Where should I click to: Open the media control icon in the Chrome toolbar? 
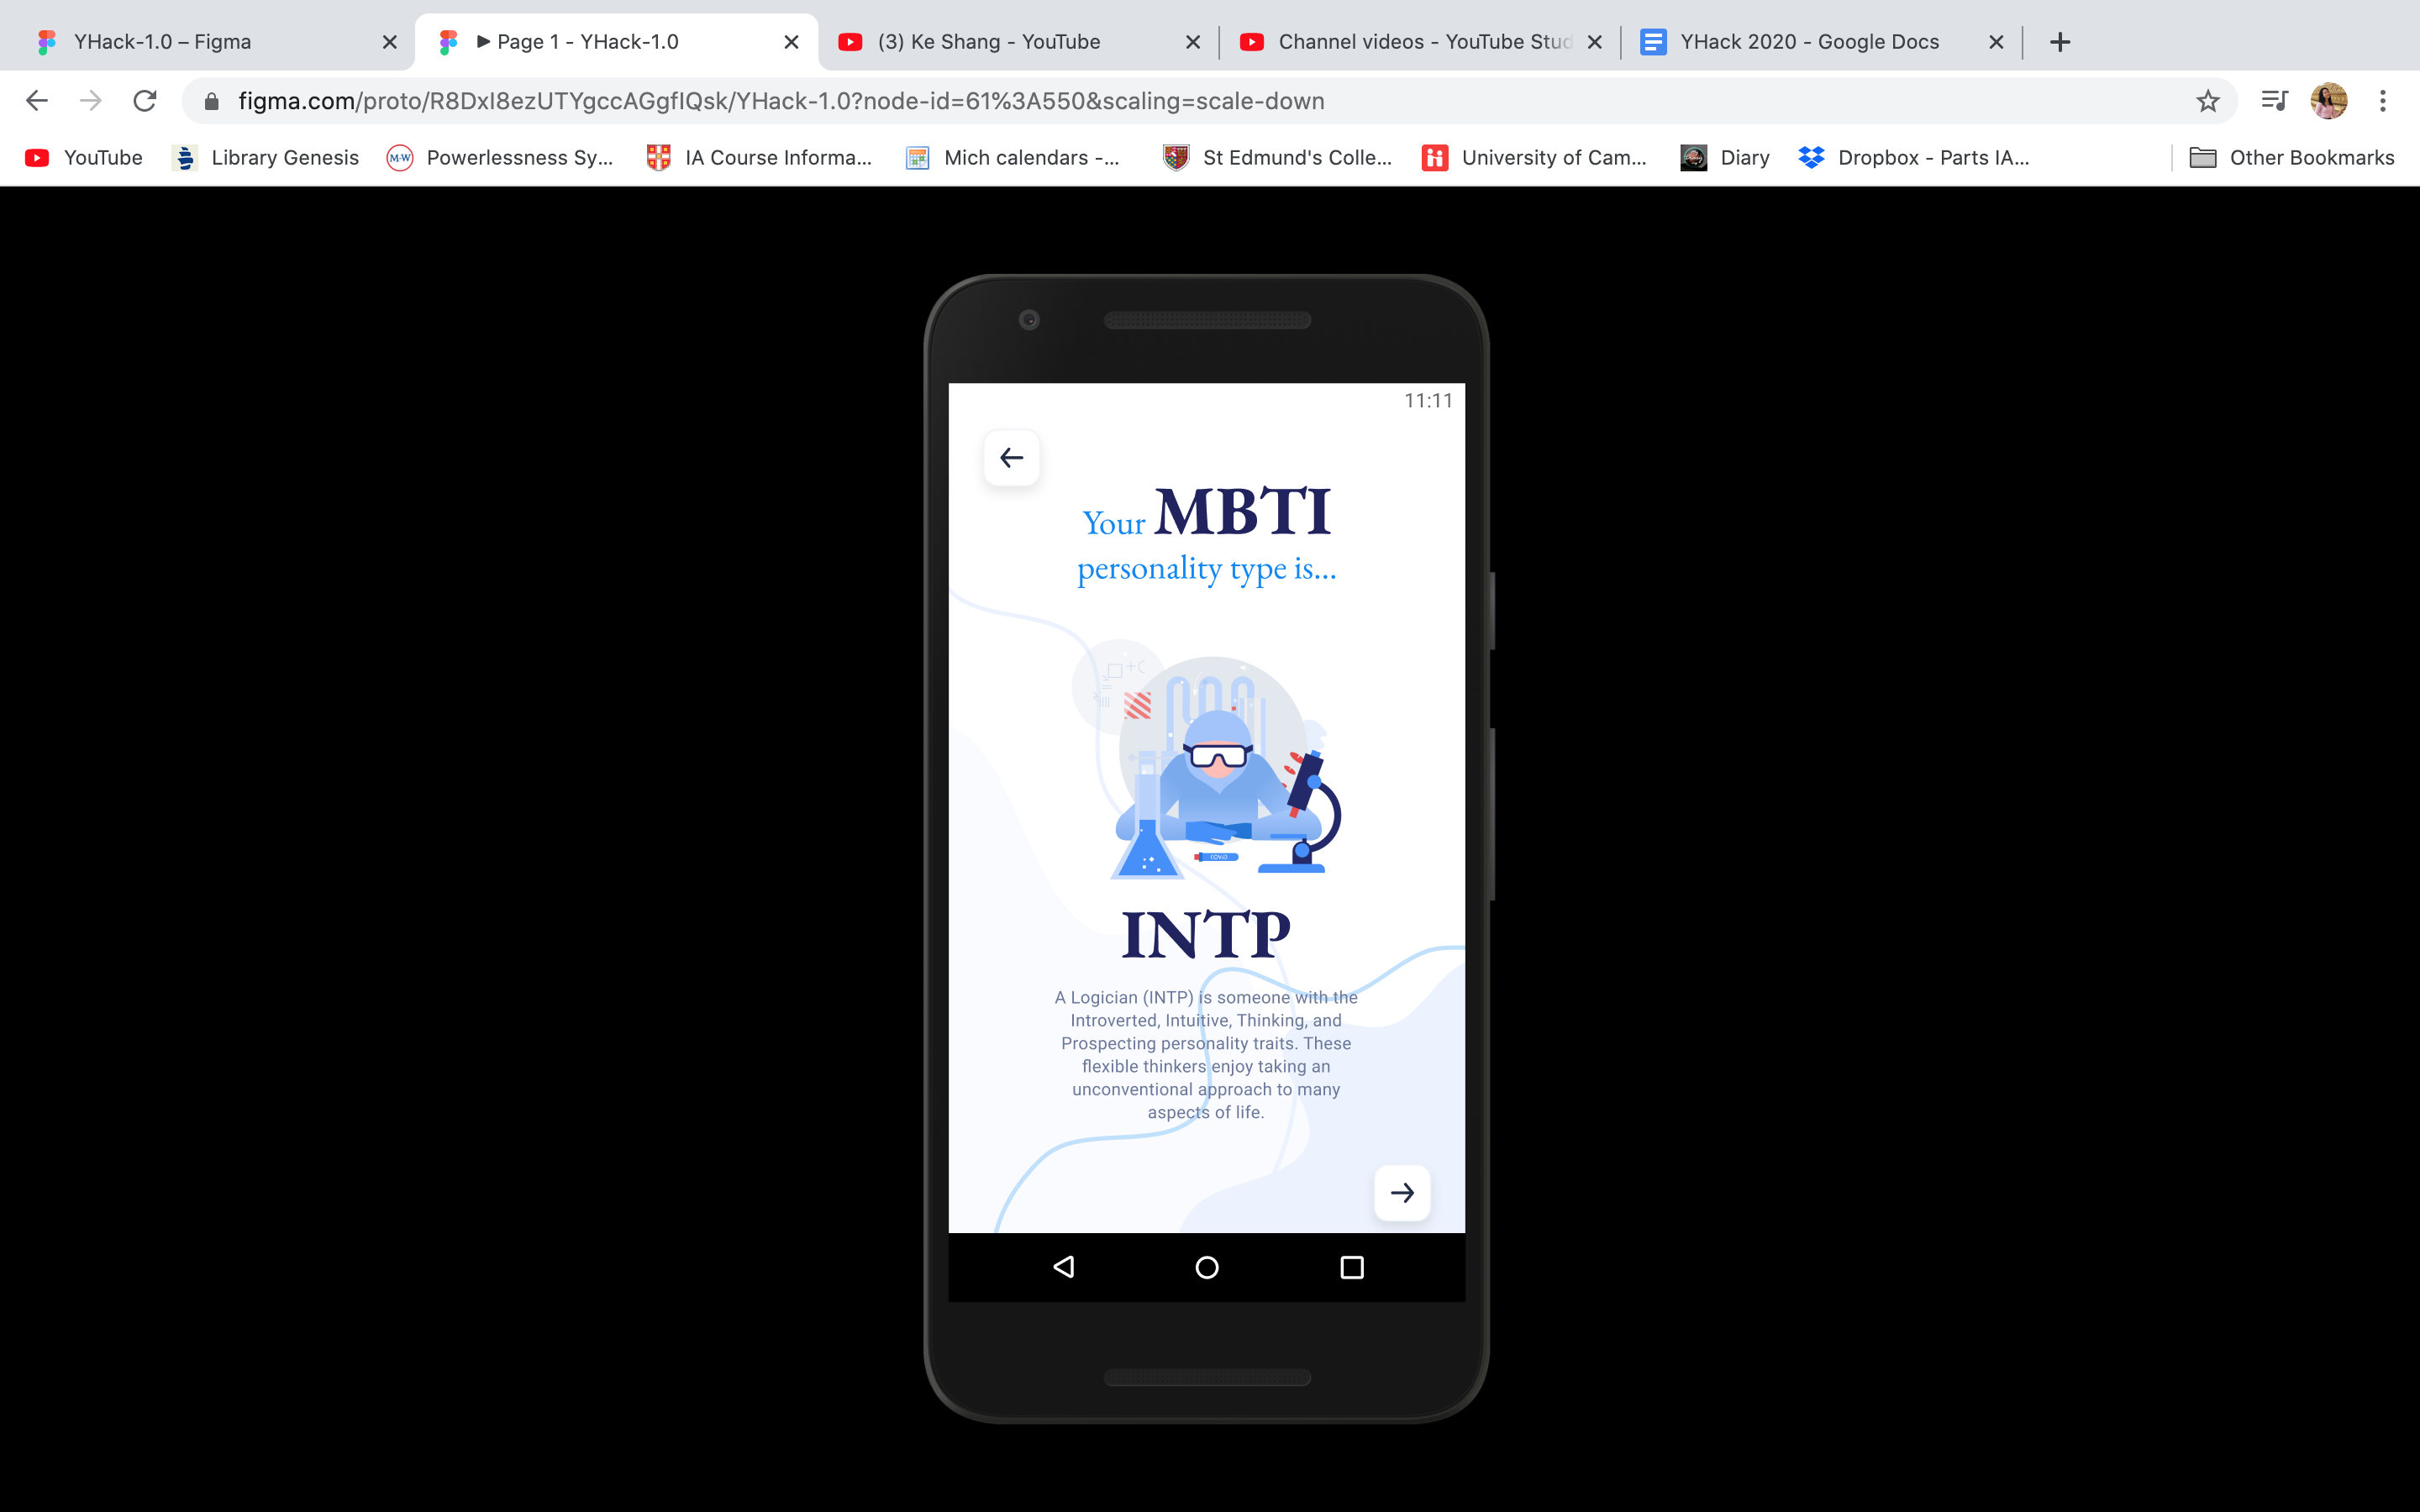point(2274,101)
